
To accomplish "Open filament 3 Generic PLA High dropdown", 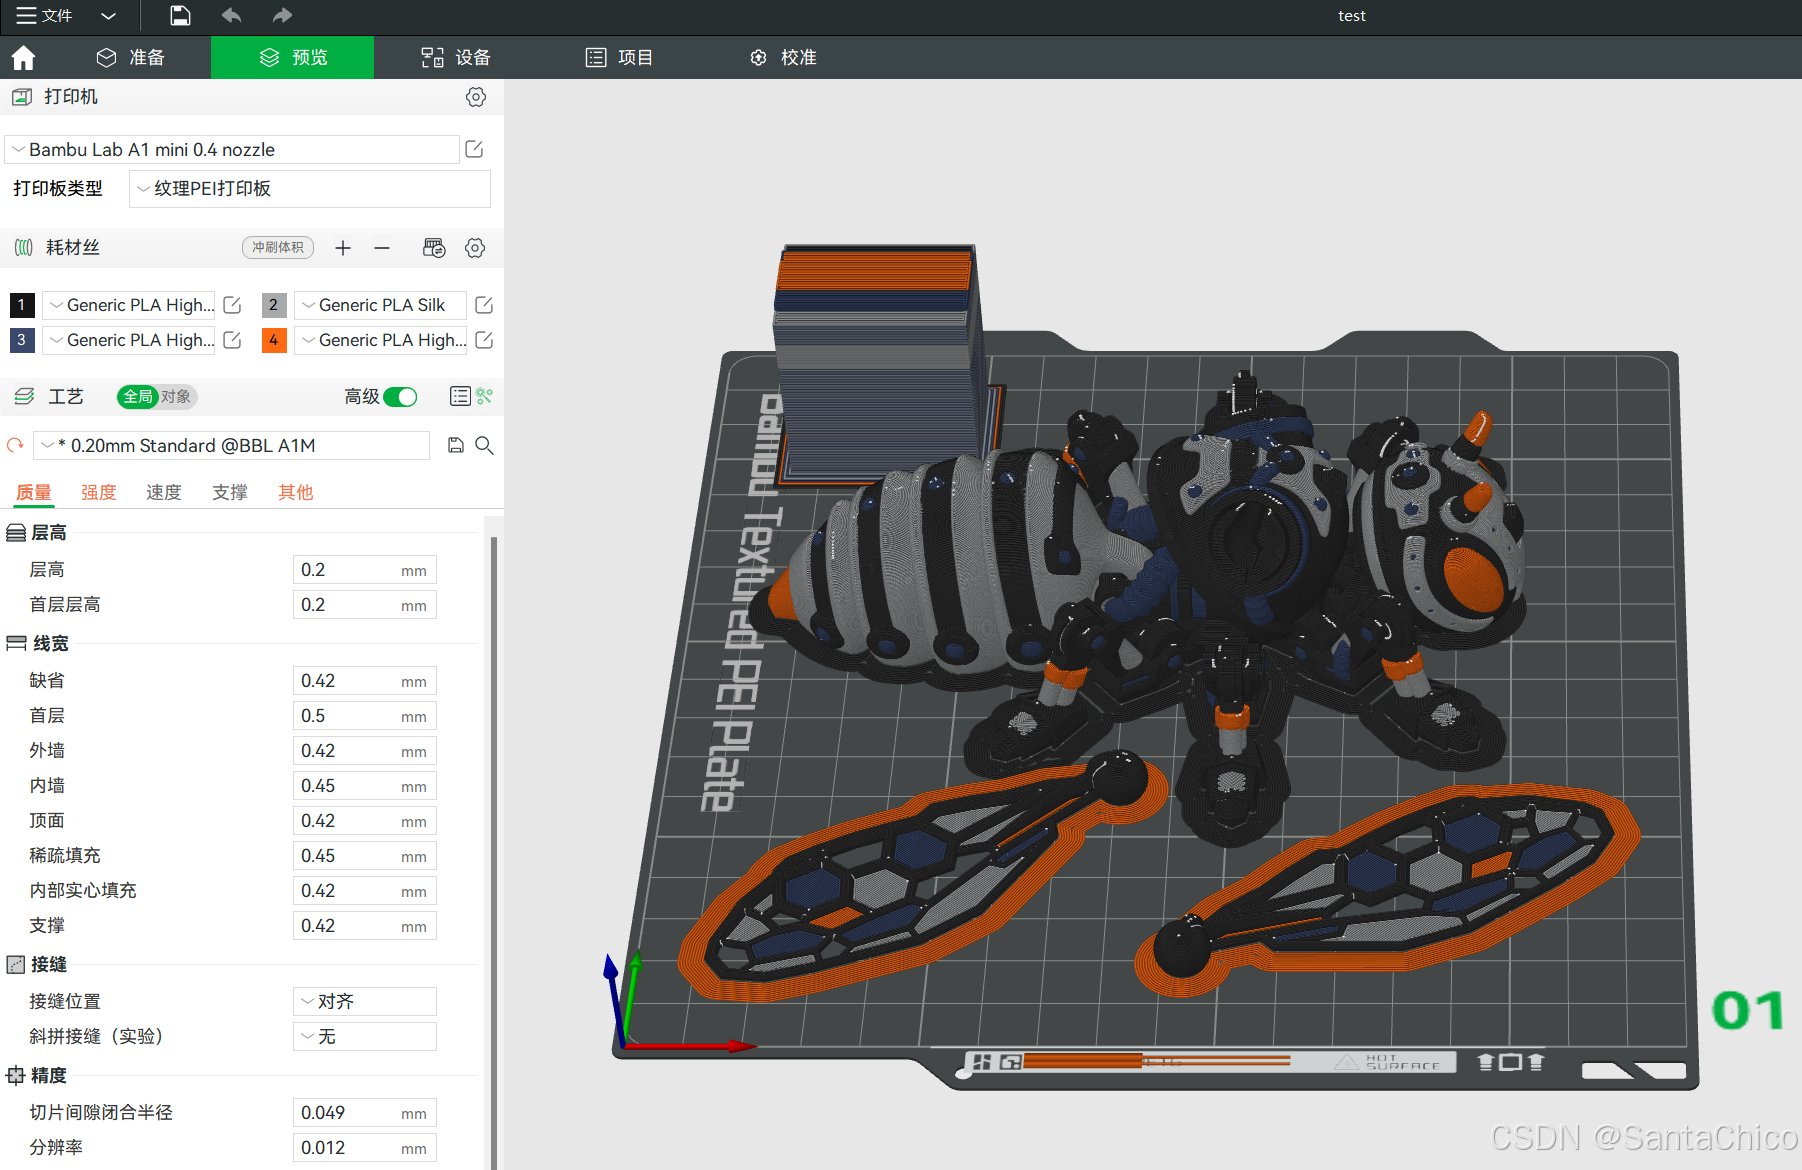I will (129, 340).
